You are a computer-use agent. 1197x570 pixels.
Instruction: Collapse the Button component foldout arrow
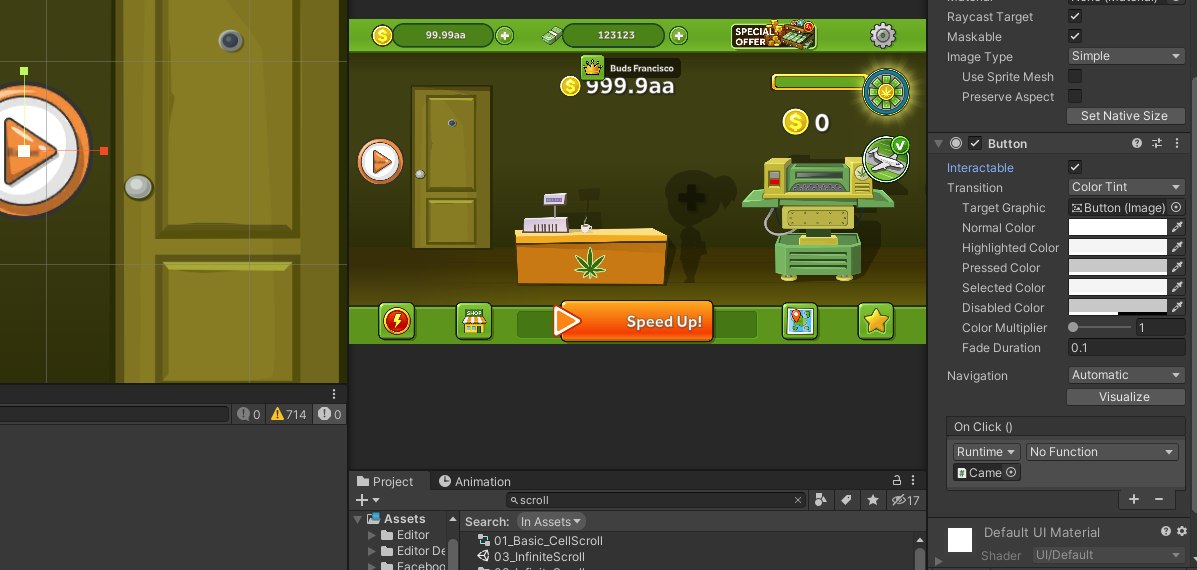(938, 143)
